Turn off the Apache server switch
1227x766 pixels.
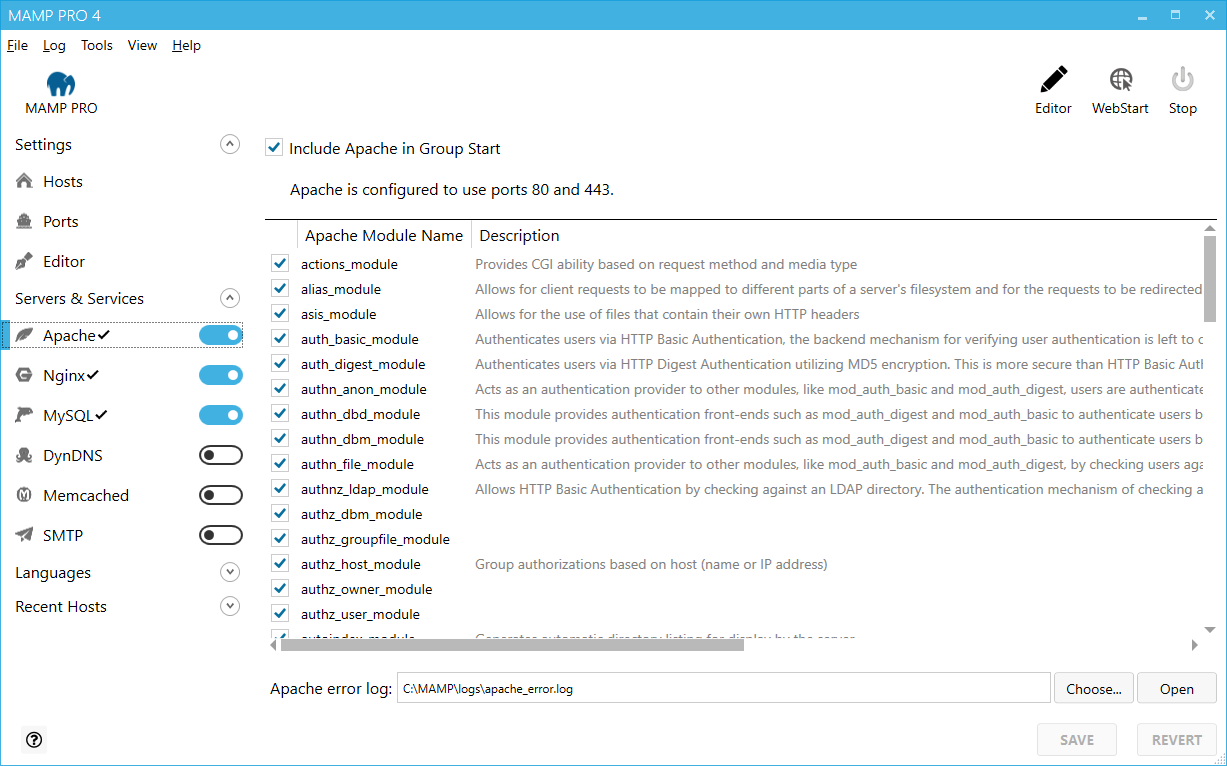[x=221, y=335]
